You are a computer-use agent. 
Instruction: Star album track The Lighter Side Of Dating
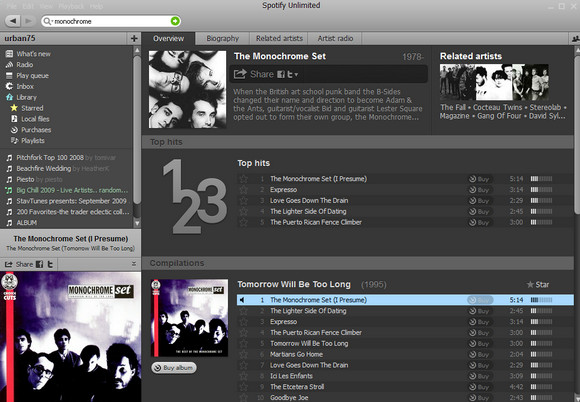(243, 311)
